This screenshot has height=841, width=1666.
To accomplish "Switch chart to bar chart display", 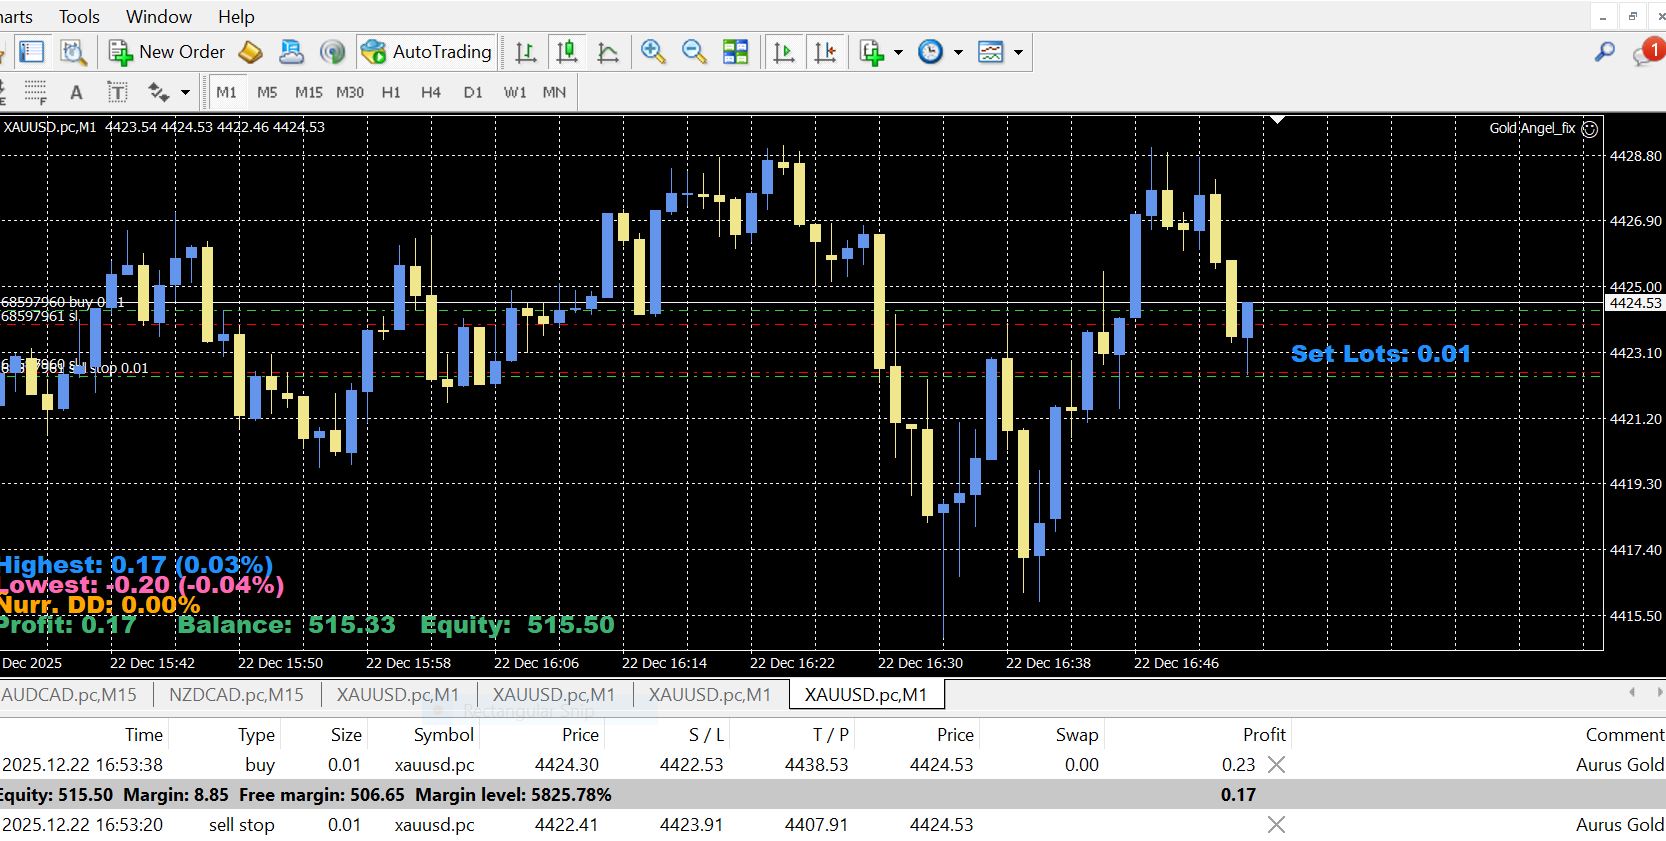I will (525, 52).
